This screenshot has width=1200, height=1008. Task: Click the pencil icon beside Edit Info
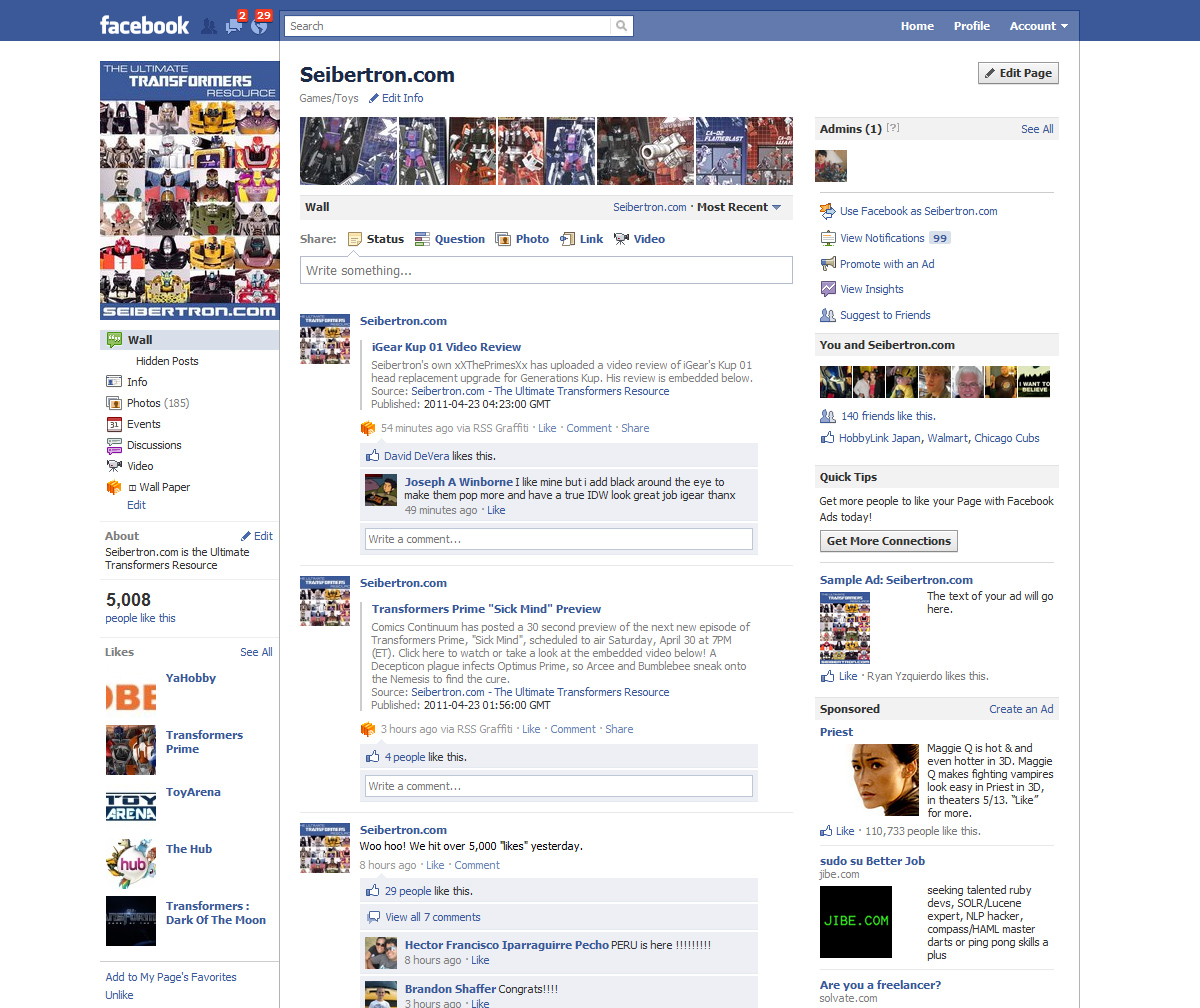click(374, 98)
